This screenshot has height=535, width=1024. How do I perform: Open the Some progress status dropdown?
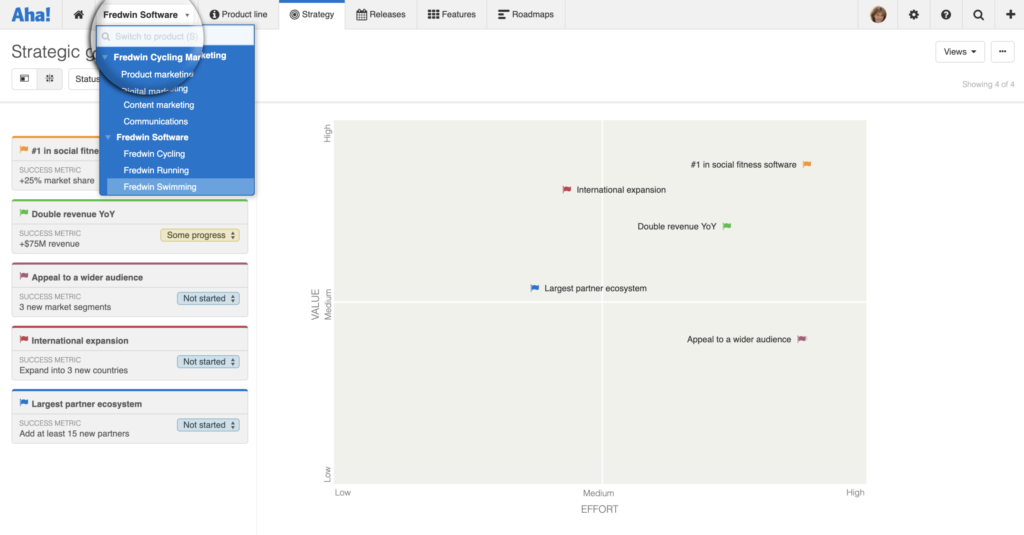[200, 235]
